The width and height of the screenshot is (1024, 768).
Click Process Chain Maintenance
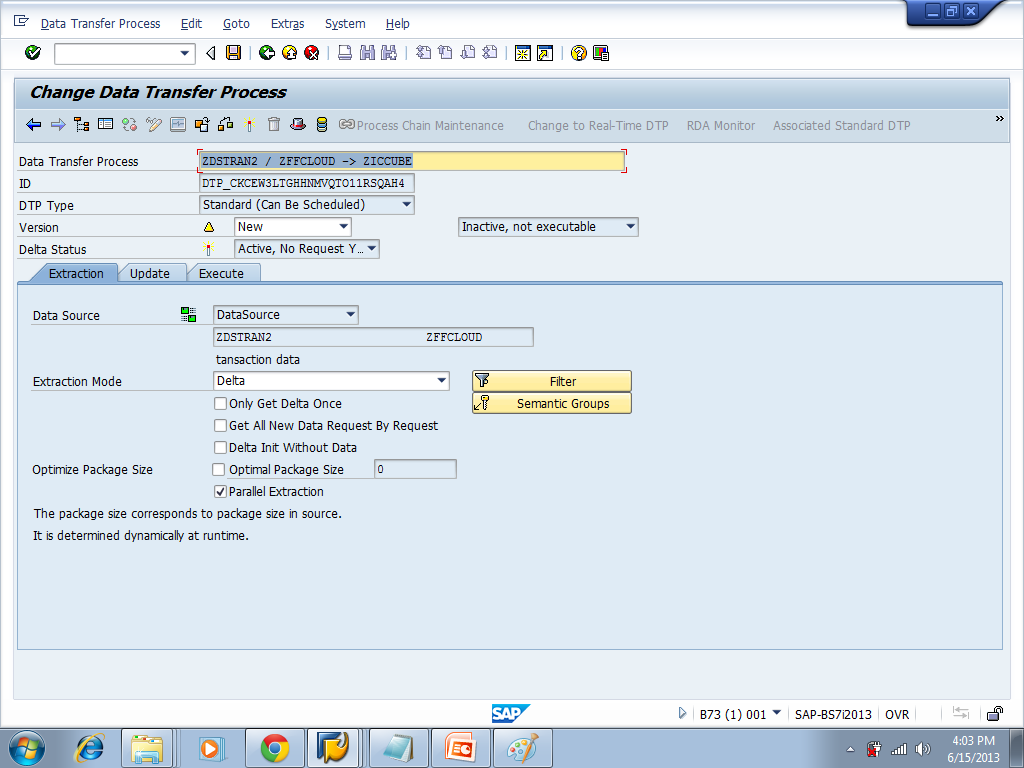pyautogui.click(x=425, y=125)
